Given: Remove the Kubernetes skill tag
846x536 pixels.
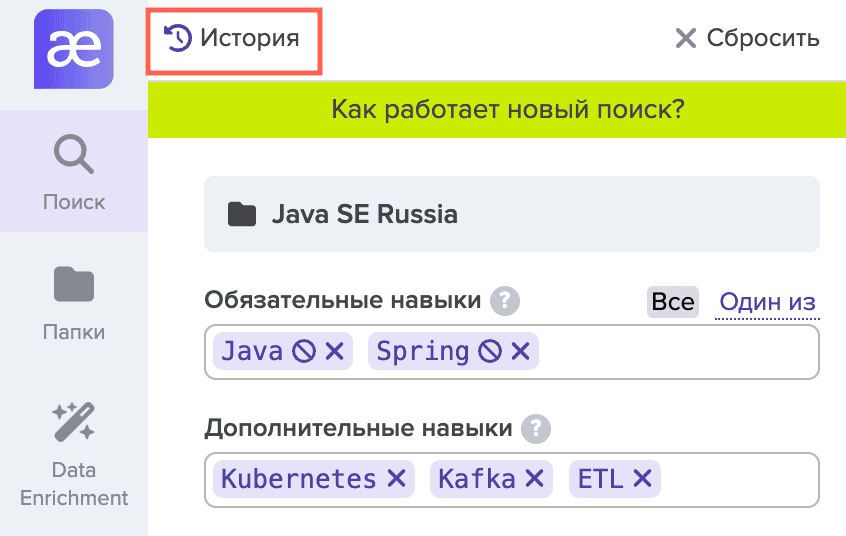Looking at the screenshot, I should pos(397,479).
